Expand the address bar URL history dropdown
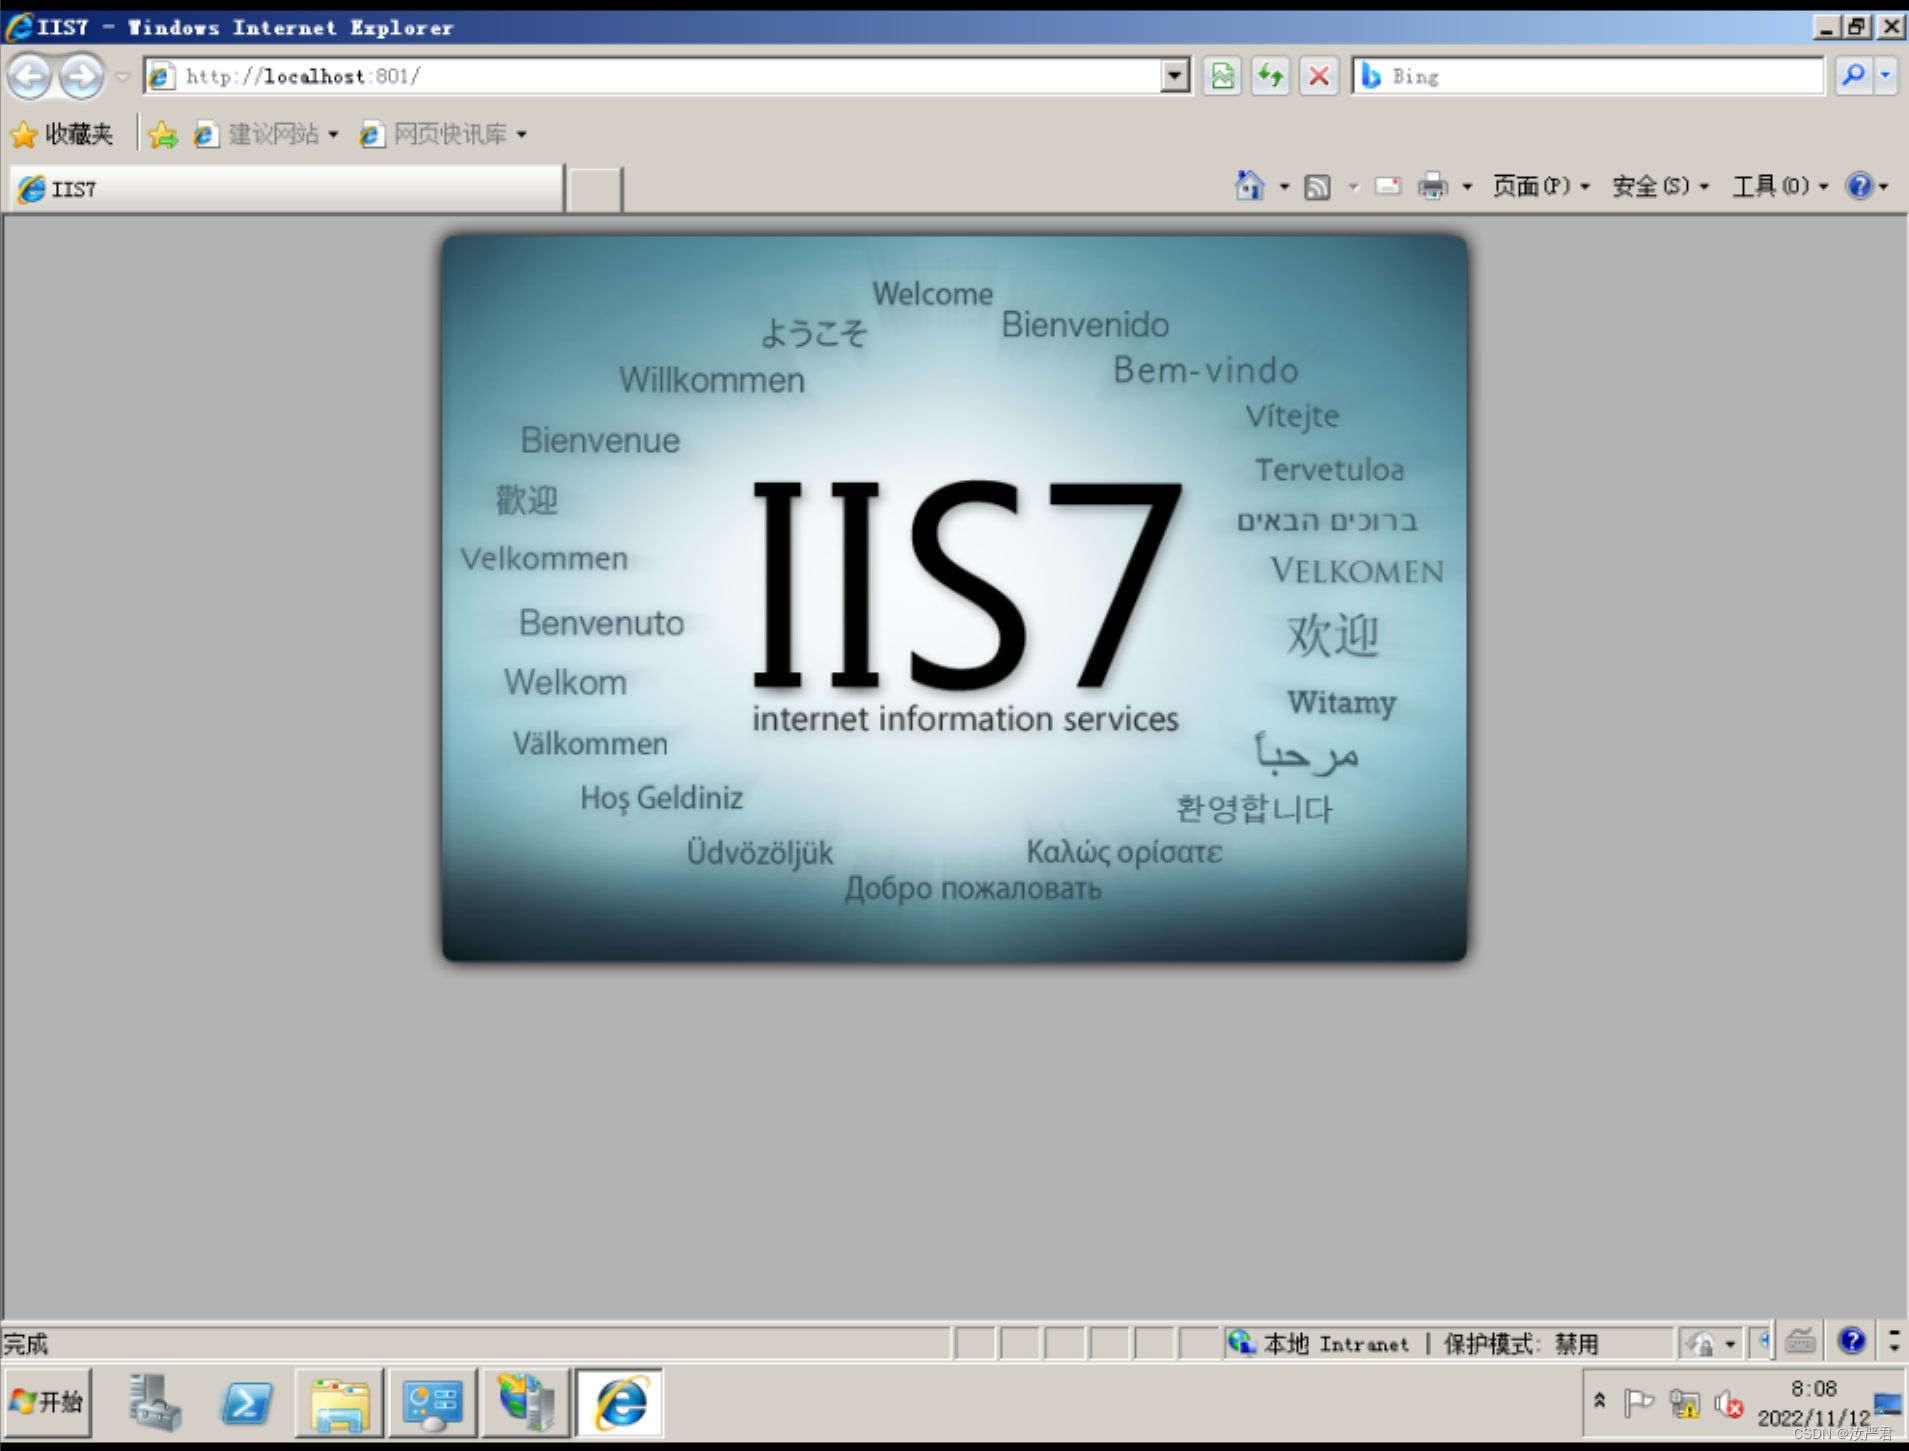 pyautogui.click(x=1175, y=76)
